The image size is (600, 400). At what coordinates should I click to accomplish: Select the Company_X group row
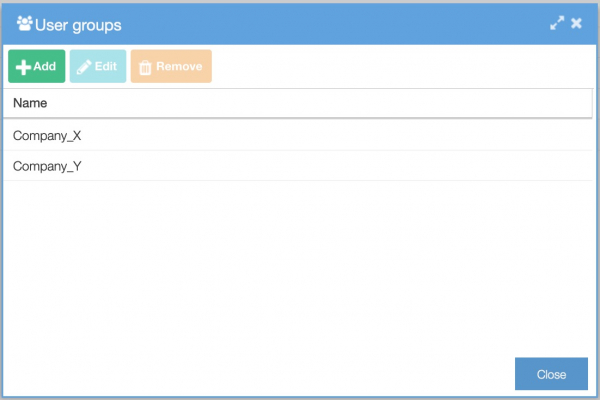(298, 136)
